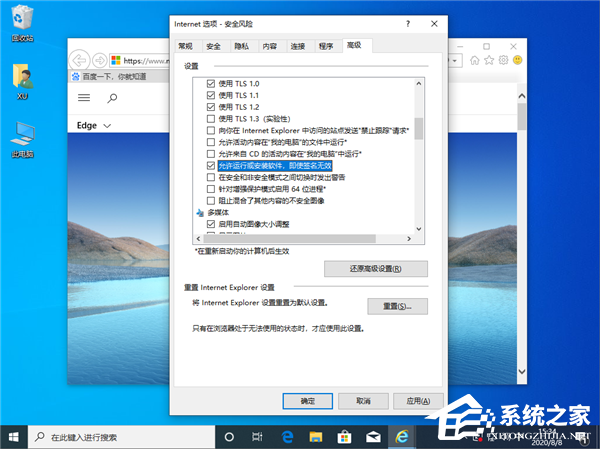Click the OK (确定) button
The width and height of the screenshot is (600, 449).
click(x=308, y=401)
